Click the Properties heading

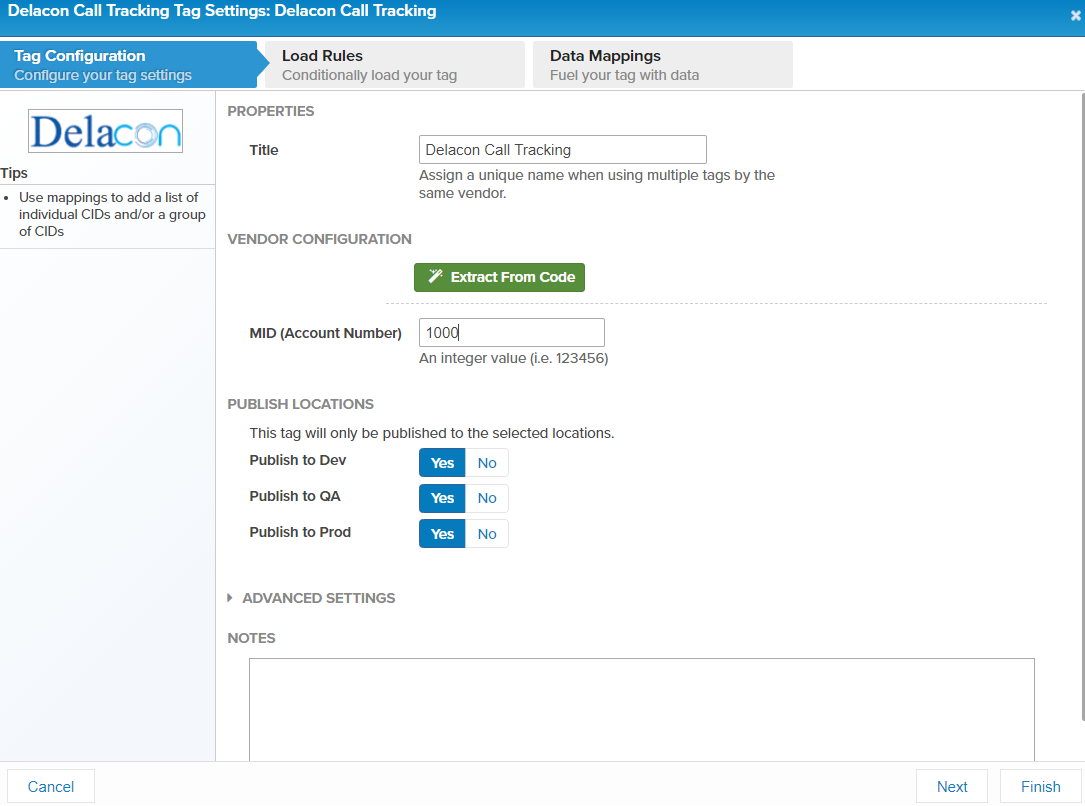pyautogui.click(x=271, y=111)
